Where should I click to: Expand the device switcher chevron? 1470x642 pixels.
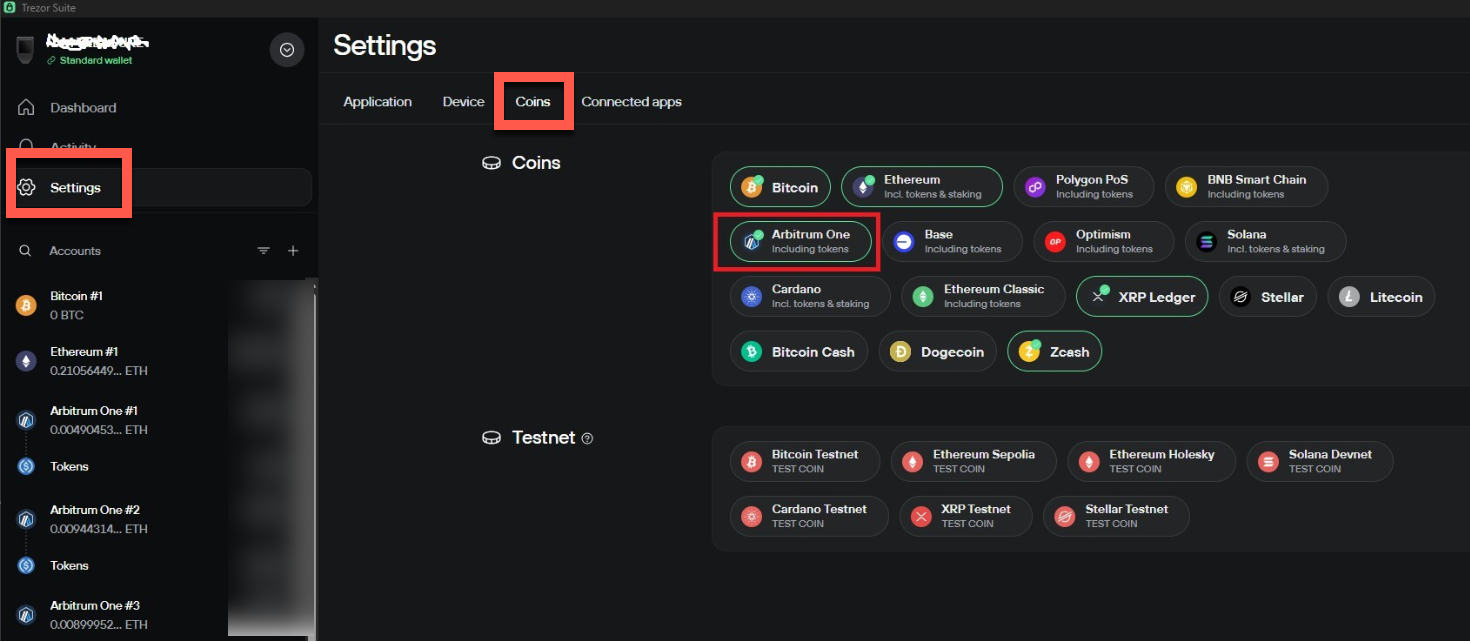click(287, 50)
